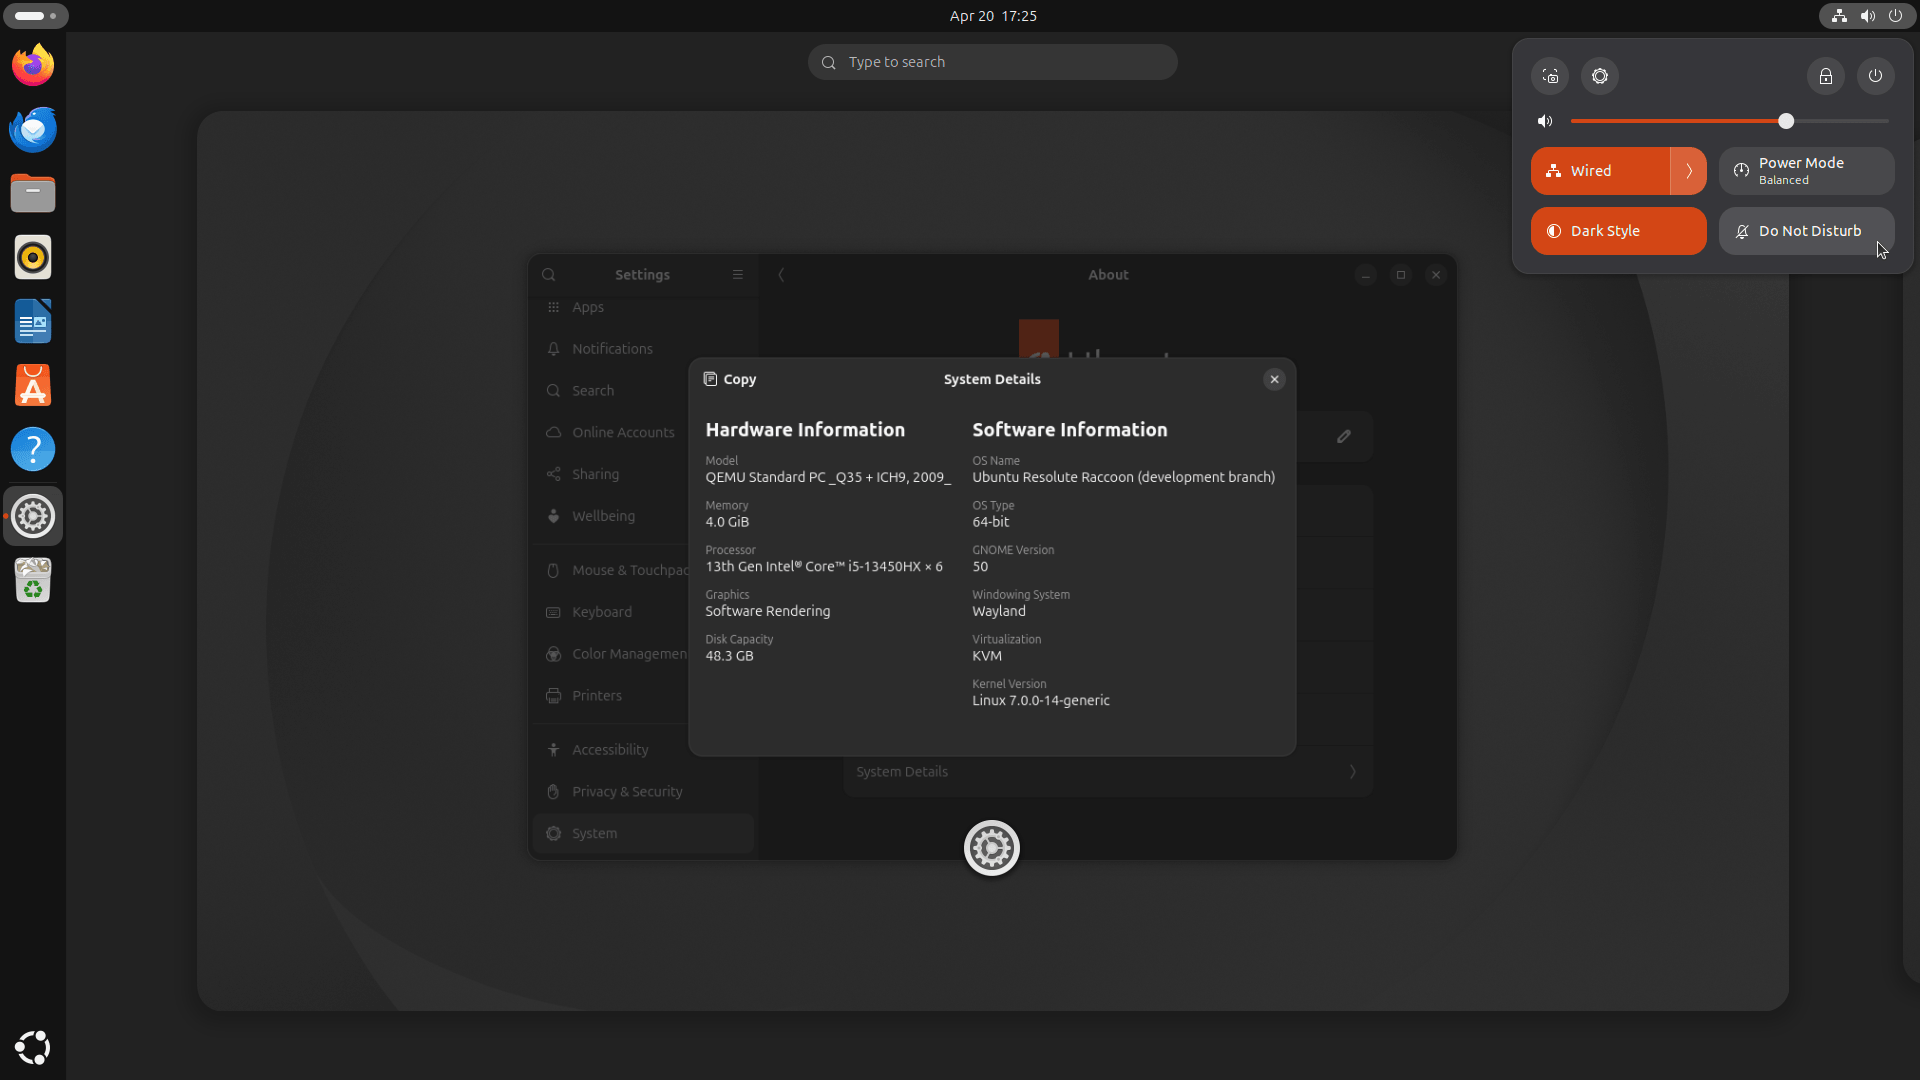
Task: Toggle the Dark Style button
Action: [x=1618, y=231]
